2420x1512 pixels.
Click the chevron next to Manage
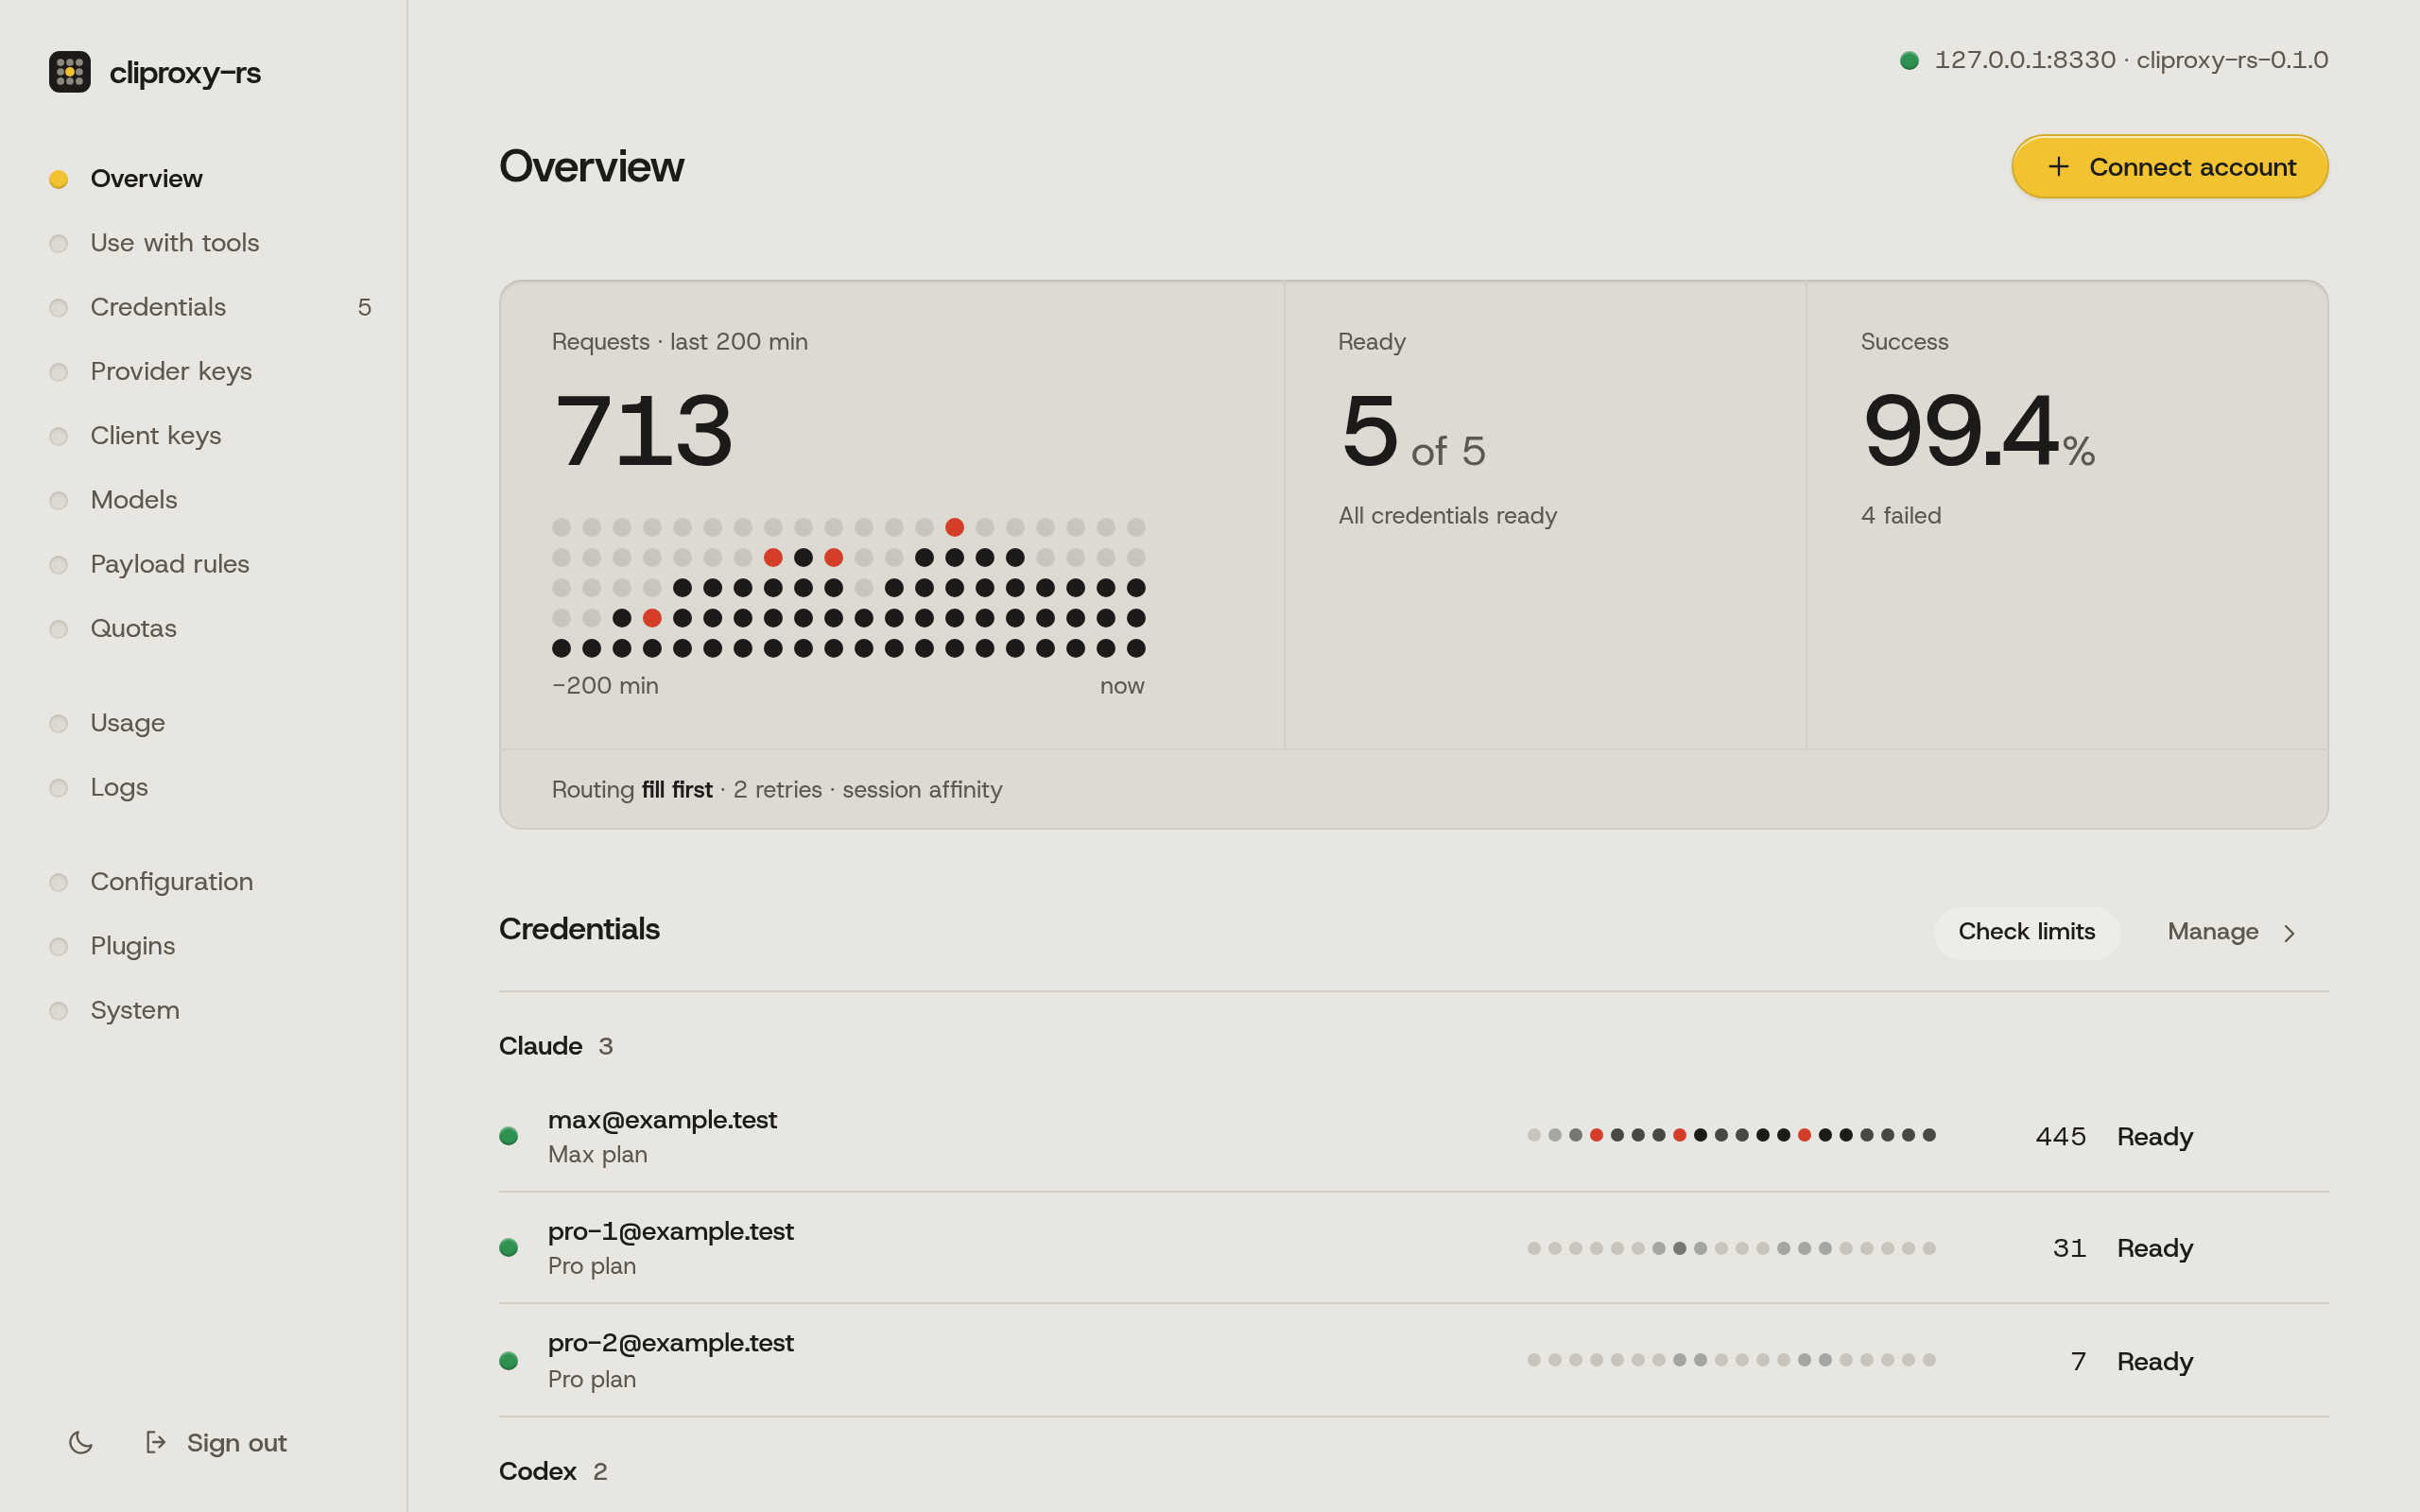click(x=2289, y=933)
